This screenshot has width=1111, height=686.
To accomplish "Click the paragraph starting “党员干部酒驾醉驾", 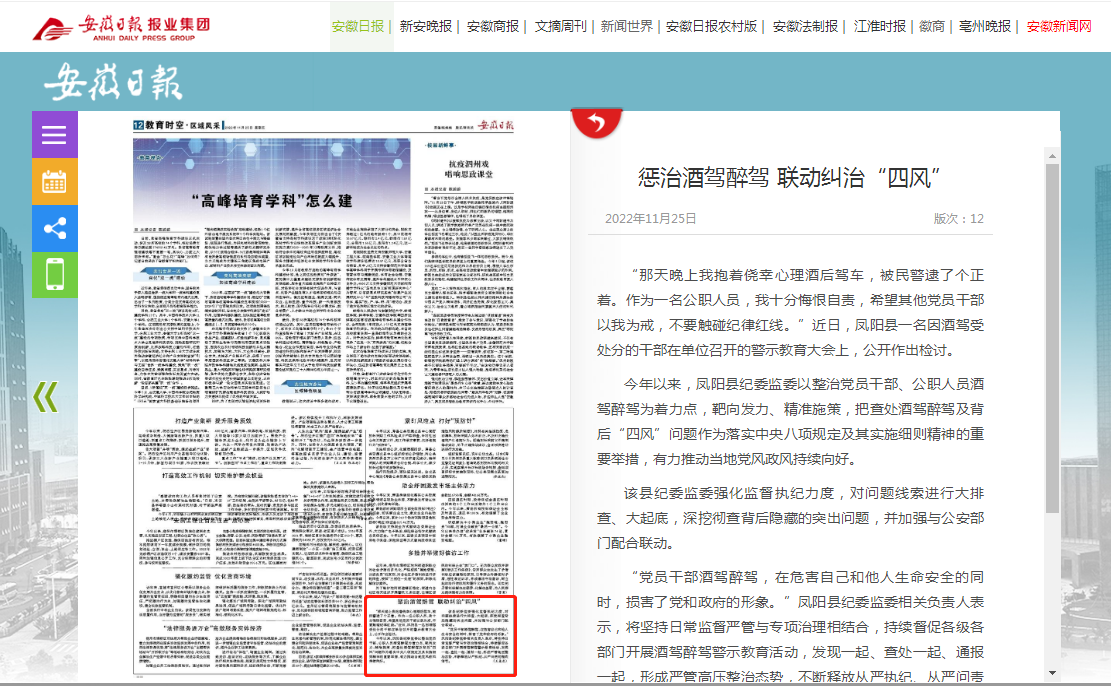I will coord(790,626).
